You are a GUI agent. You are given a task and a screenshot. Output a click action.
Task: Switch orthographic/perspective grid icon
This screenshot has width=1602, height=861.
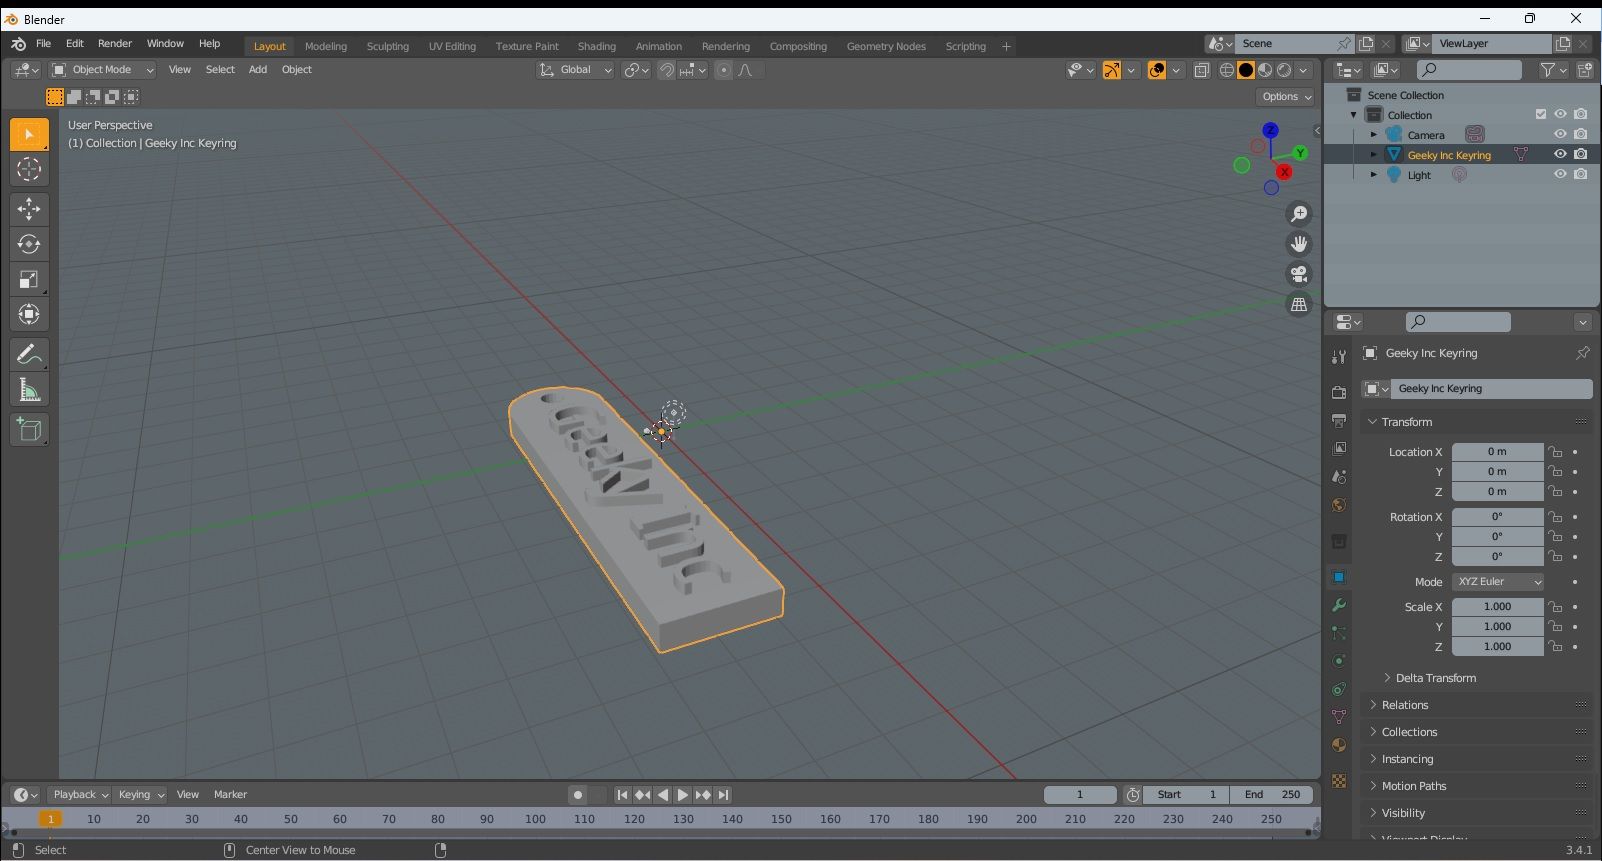pos(1299,304)
